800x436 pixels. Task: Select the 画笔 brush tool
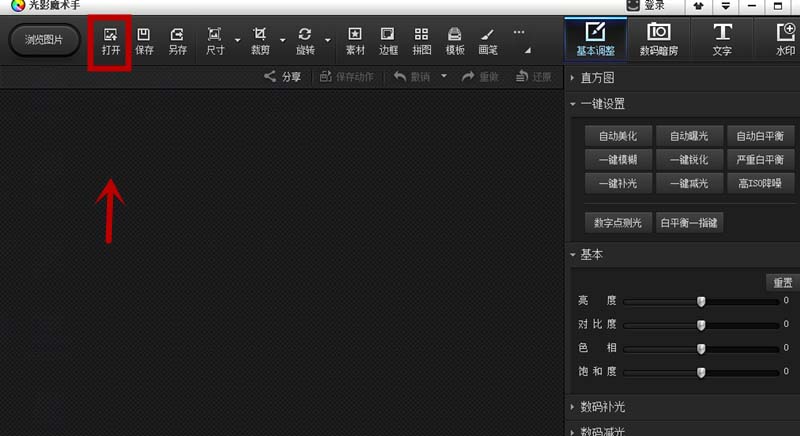pos(488,42)
